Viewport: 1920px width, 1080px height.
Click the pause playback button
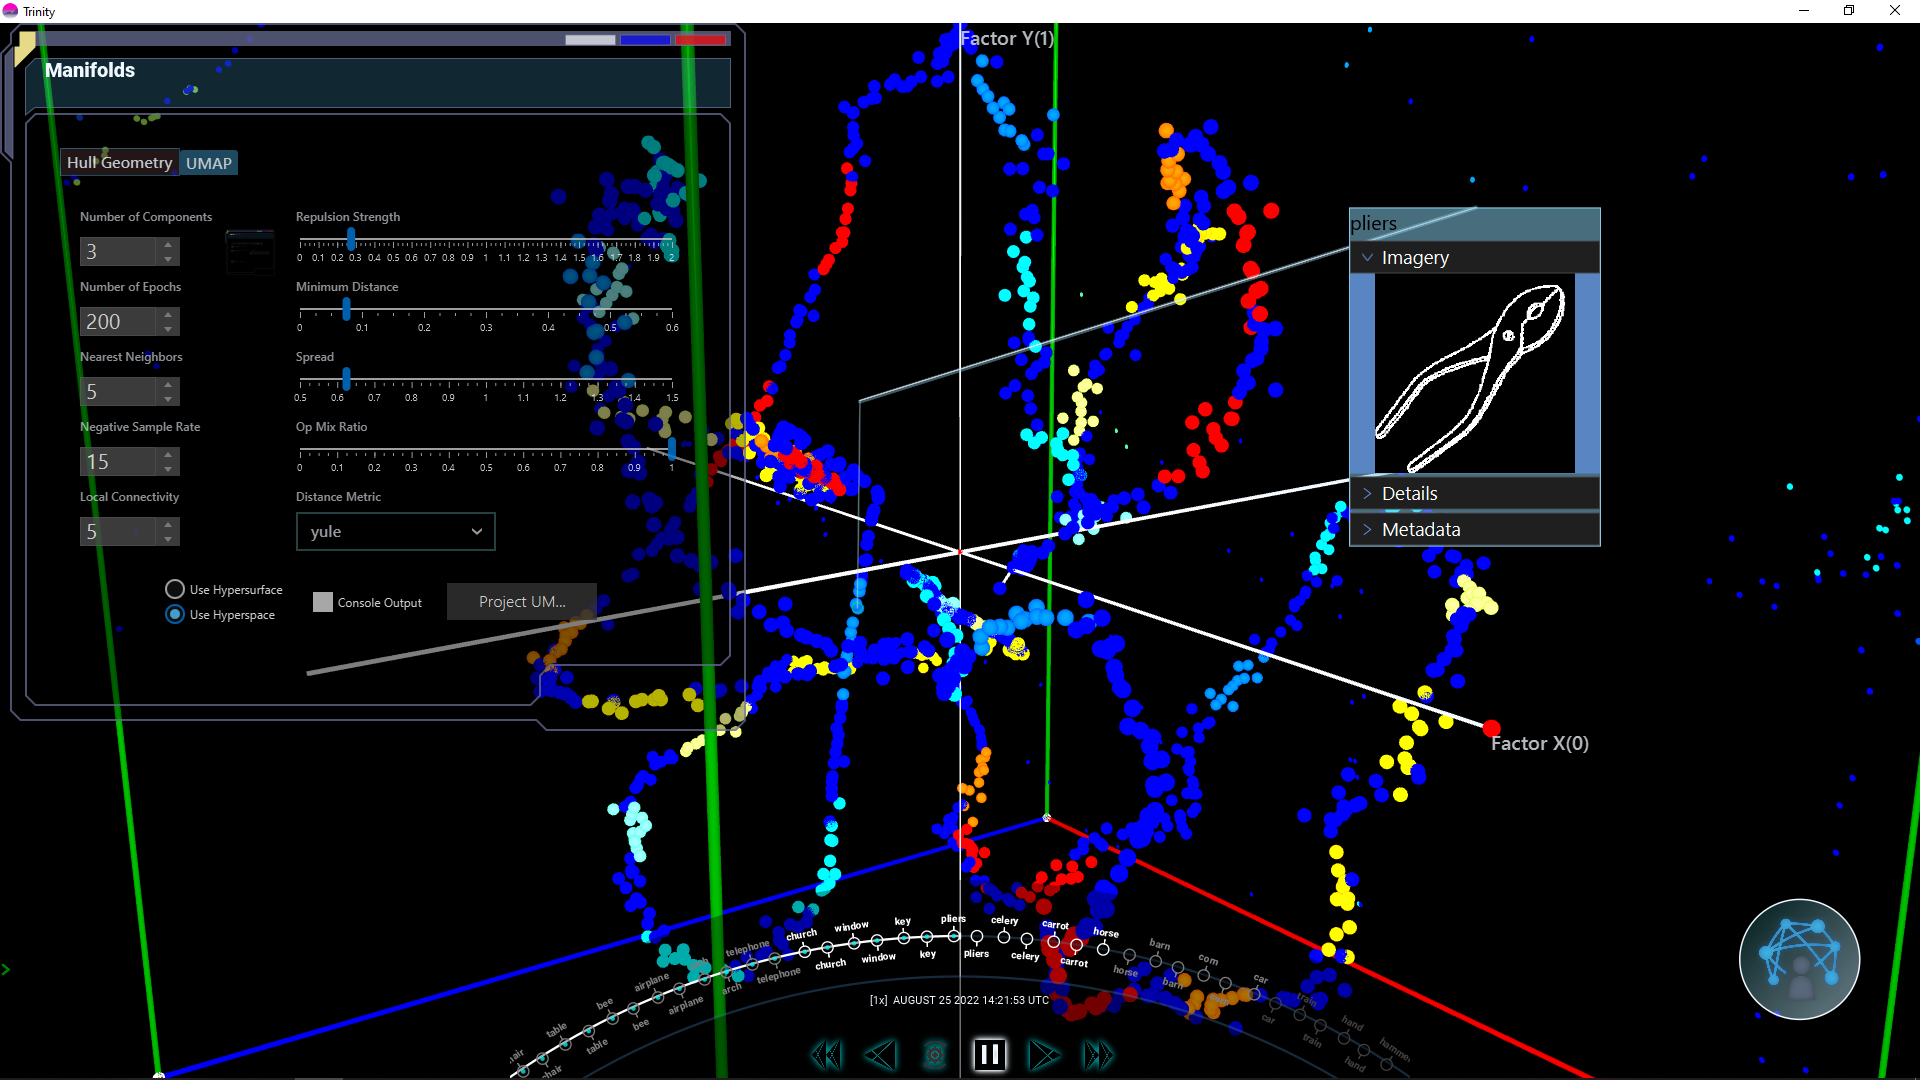tap(989, 1055)
